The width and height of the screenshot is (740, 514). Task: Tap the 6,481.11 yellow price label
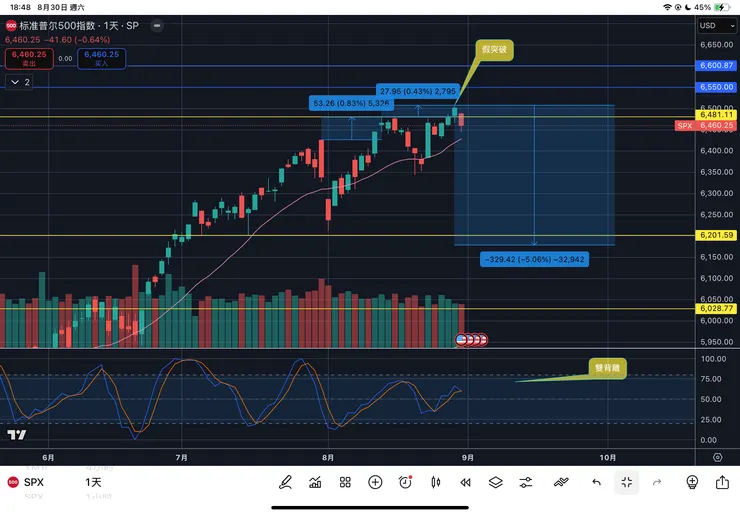(716, 115)
